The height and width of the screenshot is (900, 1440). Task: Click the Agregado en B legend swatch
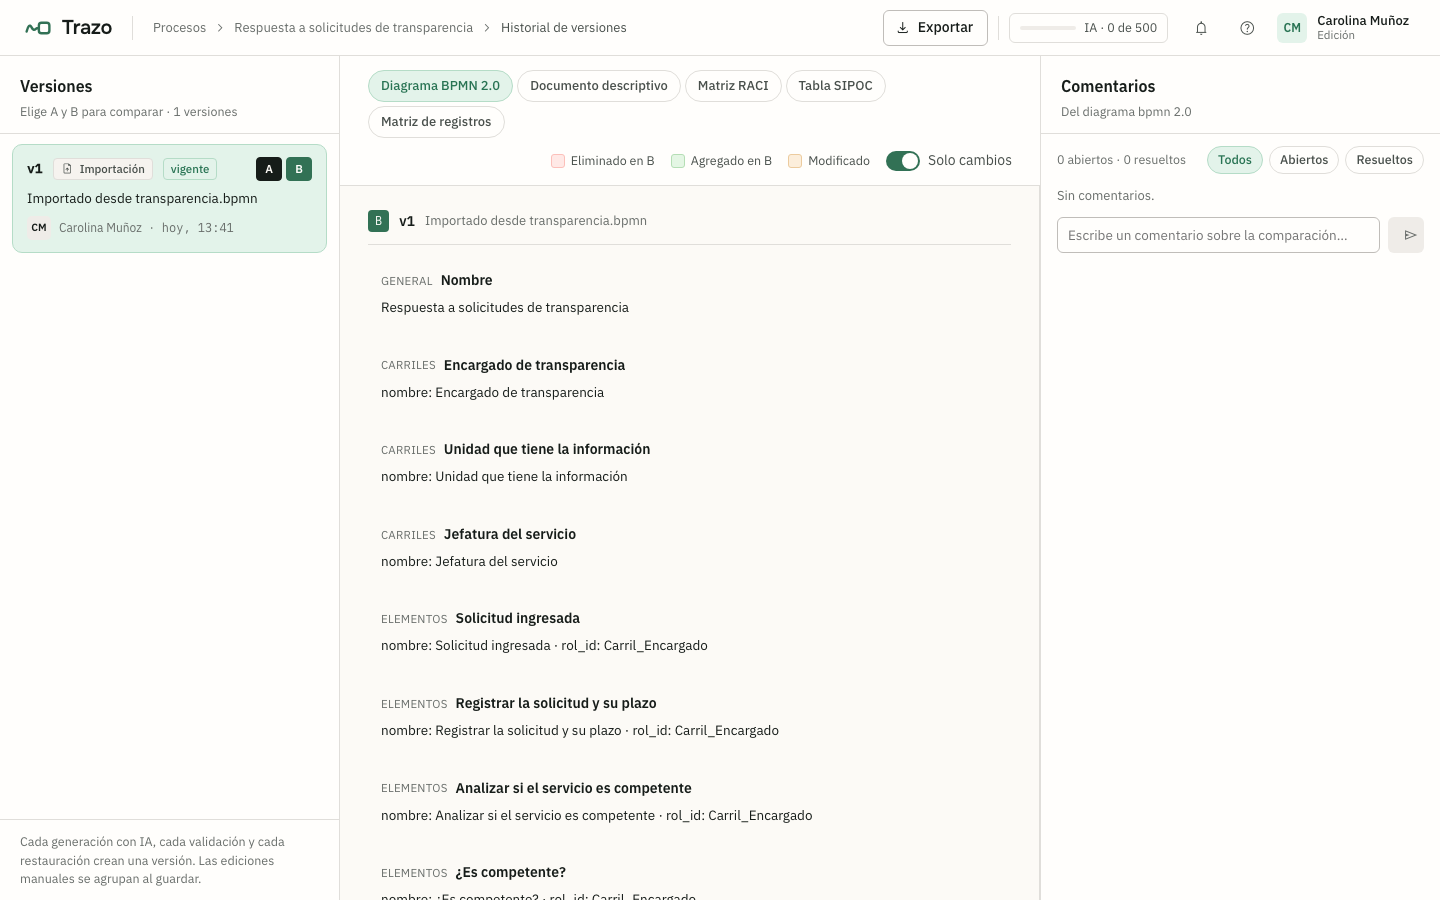click(678, 161)
